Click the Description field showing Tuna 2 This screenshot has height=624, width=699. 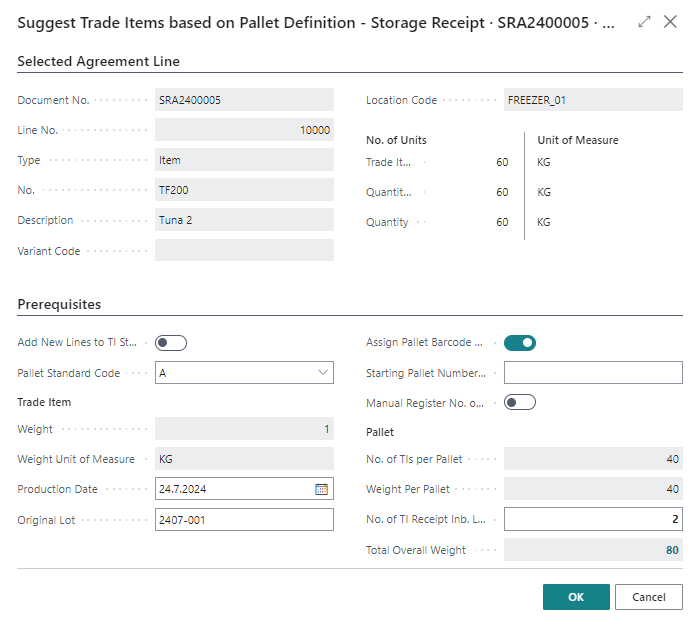[244, 220]
